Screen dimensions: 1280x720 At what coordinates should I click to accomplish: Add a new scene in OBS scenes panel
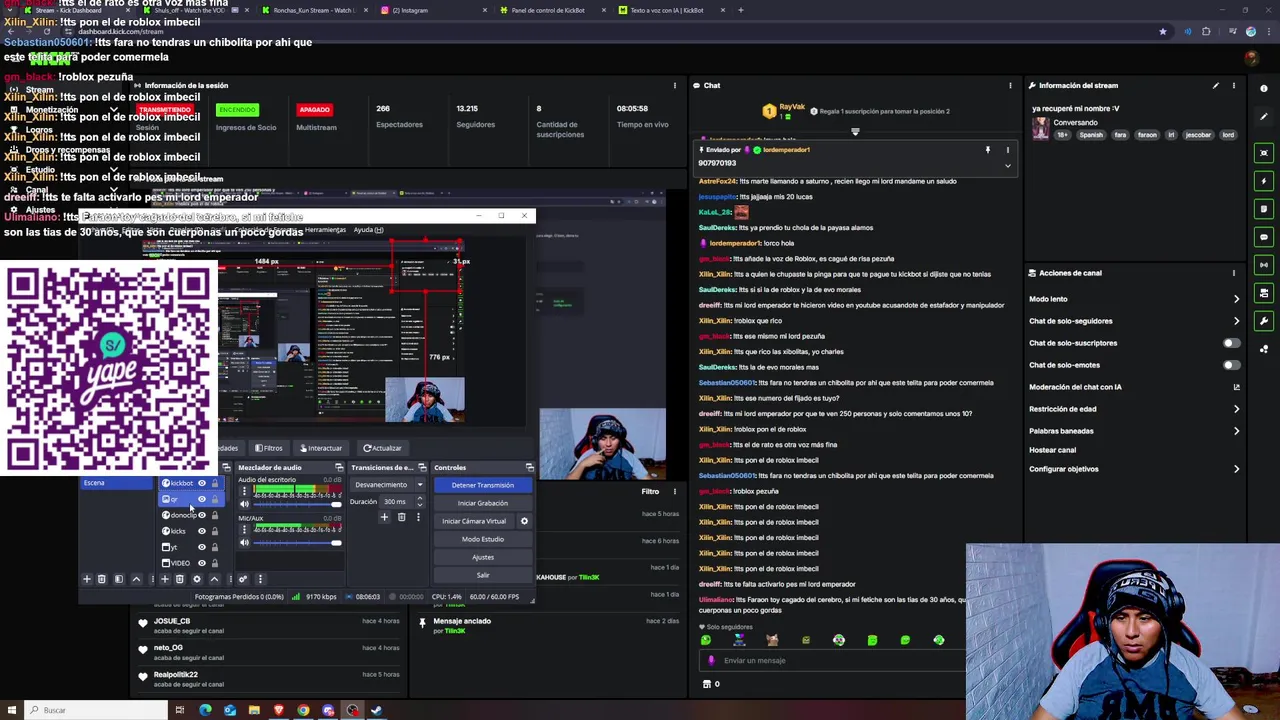pos(87,579)
